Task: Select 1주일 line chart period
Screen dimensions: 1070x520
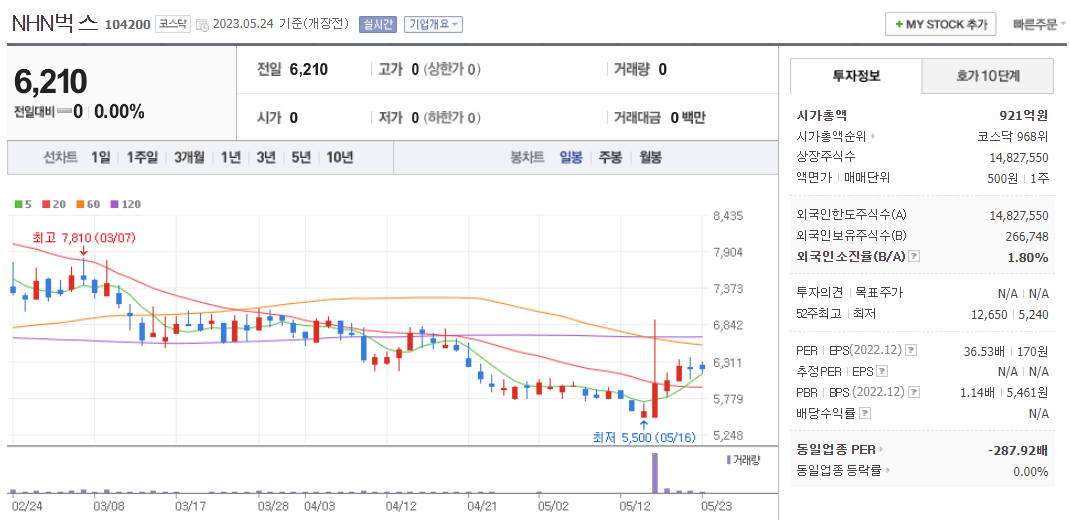Action: tap(142, 157)
